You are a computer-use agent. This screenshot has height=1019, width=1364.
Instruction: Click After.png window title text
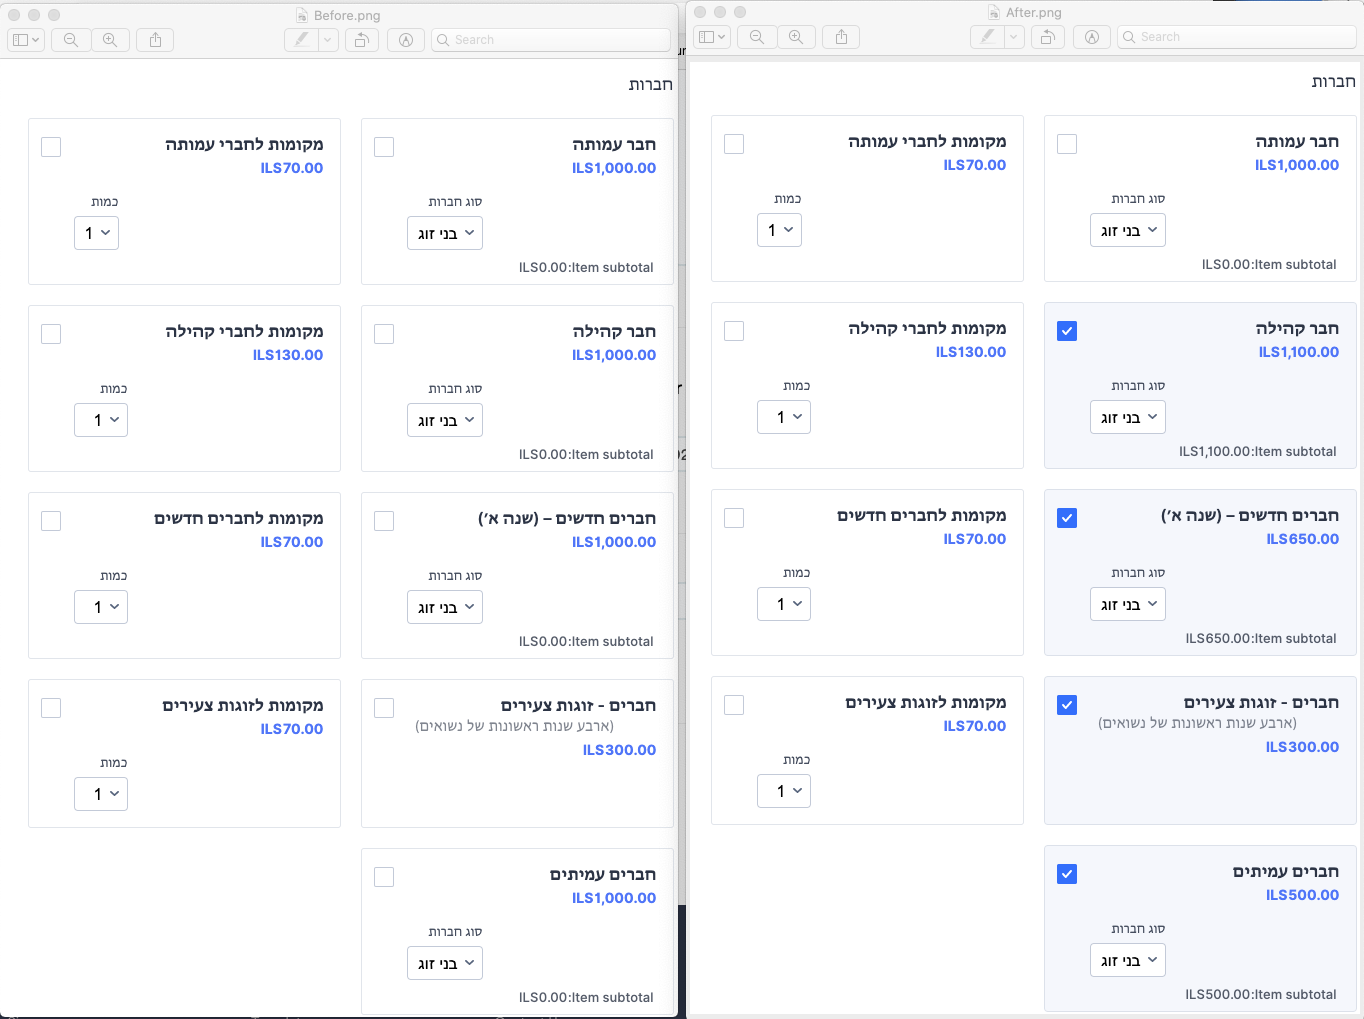click(1034, 12)
